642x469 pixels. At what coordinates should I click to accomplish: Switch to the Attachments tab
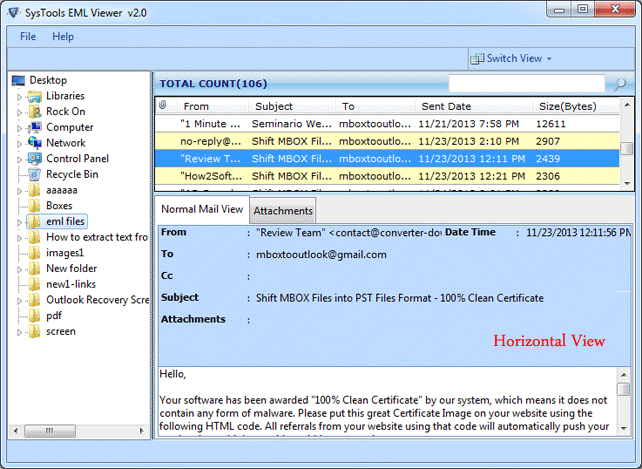(x=283, y=211)
